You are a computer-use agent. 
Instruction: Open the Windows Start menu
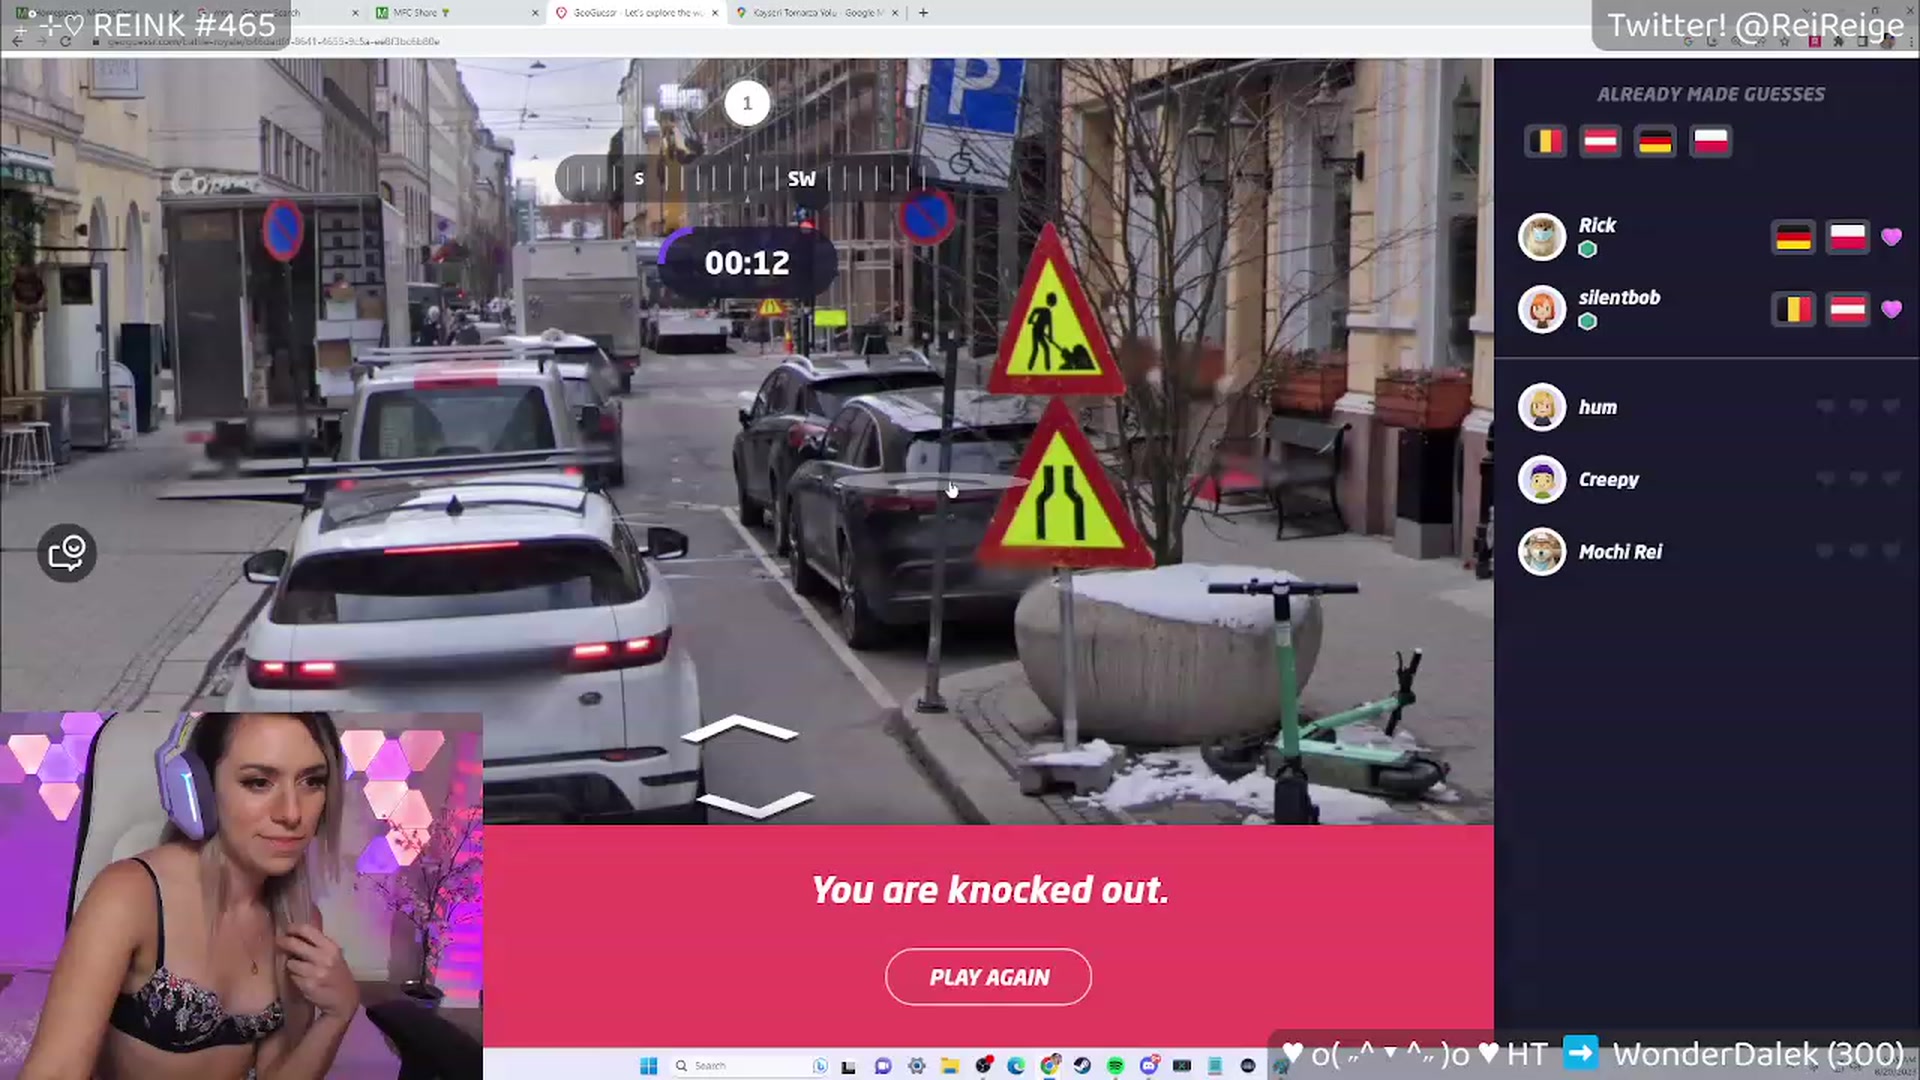coord(648,1066)
